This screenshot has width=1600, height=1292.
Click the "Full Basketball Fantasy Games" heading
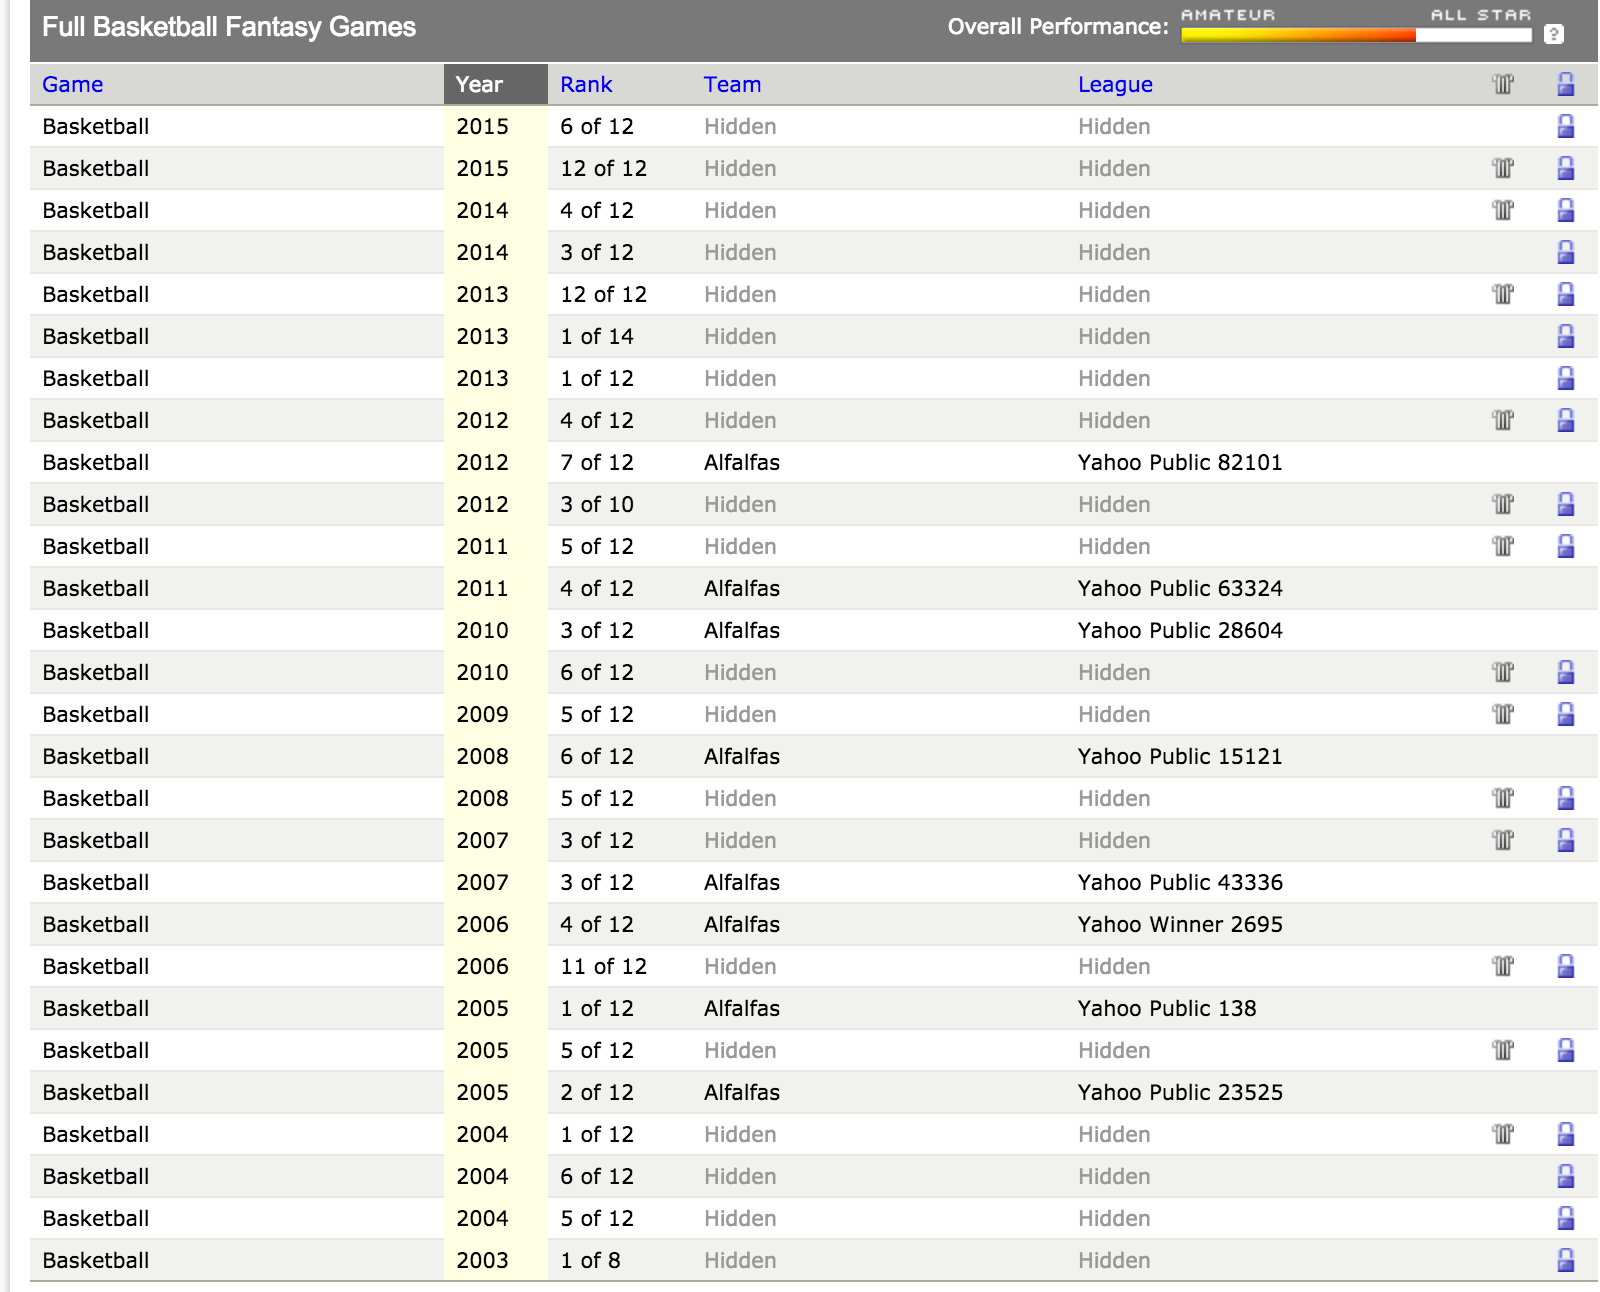click(229, 27)
